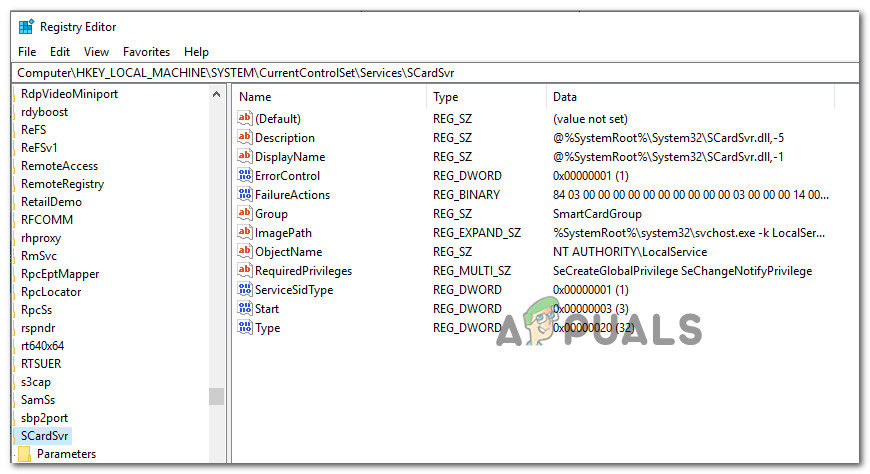Screen dimensions: 870x474
Task: Click the FailureActions value name
Action: tap(292, 195)
